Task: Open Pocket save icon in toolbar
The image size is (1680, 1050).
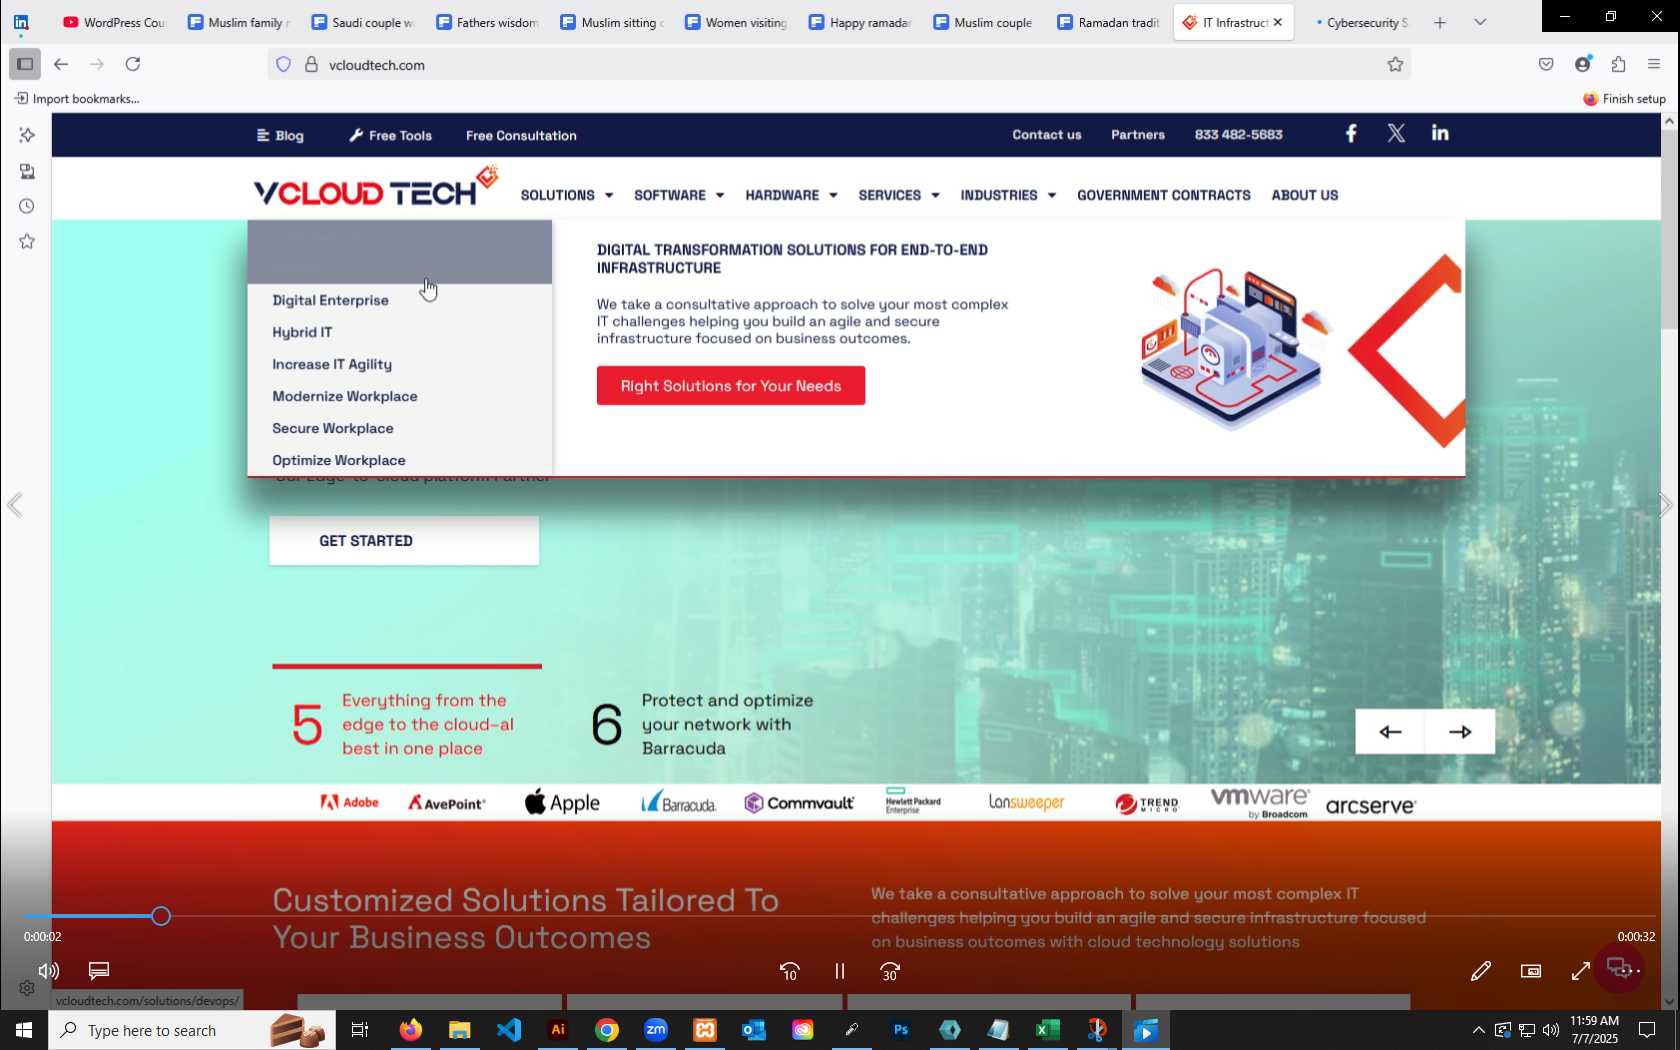Action: coord(1546,64)
